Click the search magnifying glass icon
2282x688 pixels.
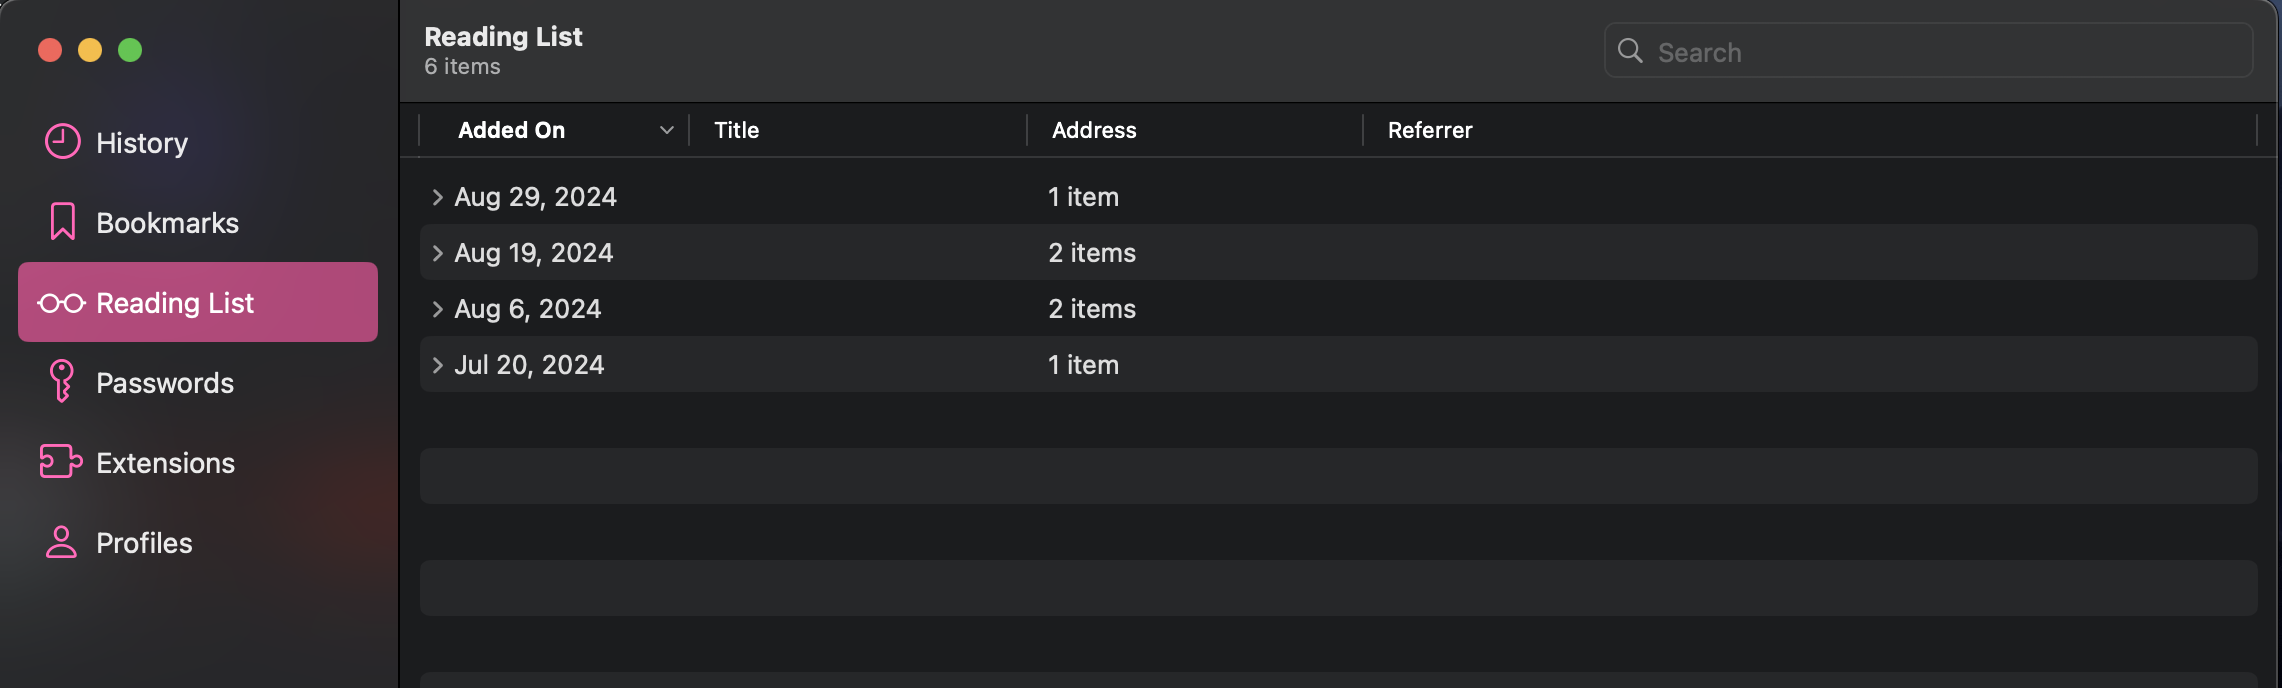1630,51
